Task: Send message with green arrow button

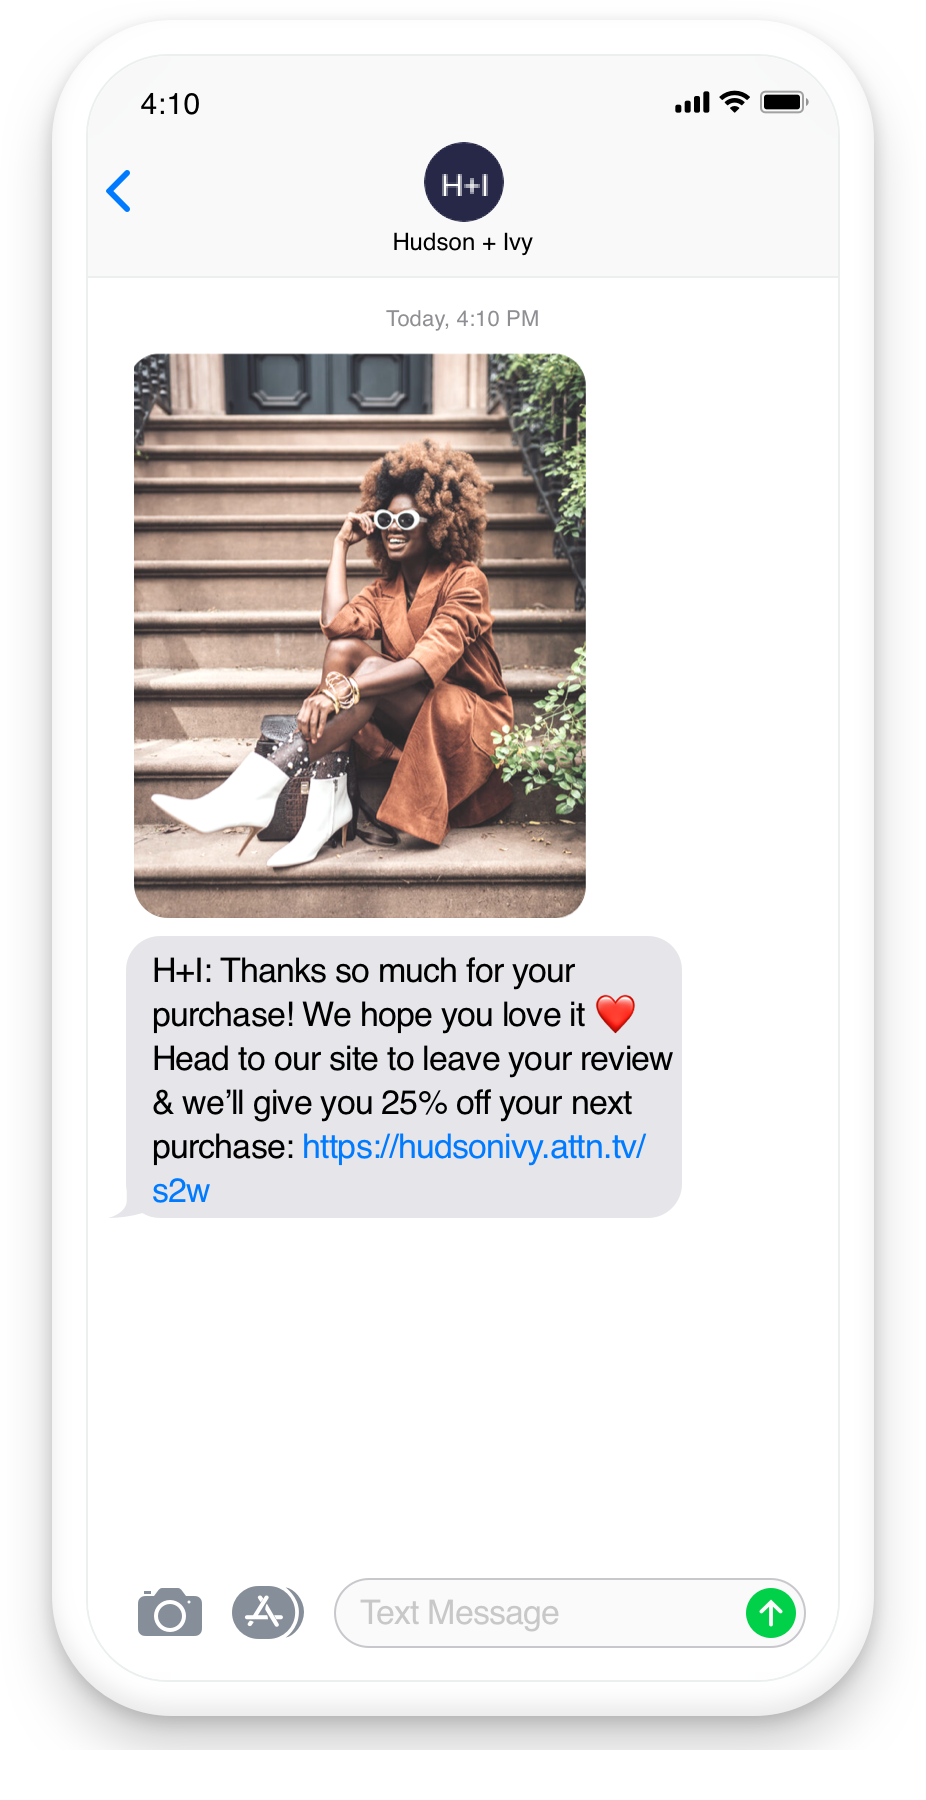Action: point(771,1612)
